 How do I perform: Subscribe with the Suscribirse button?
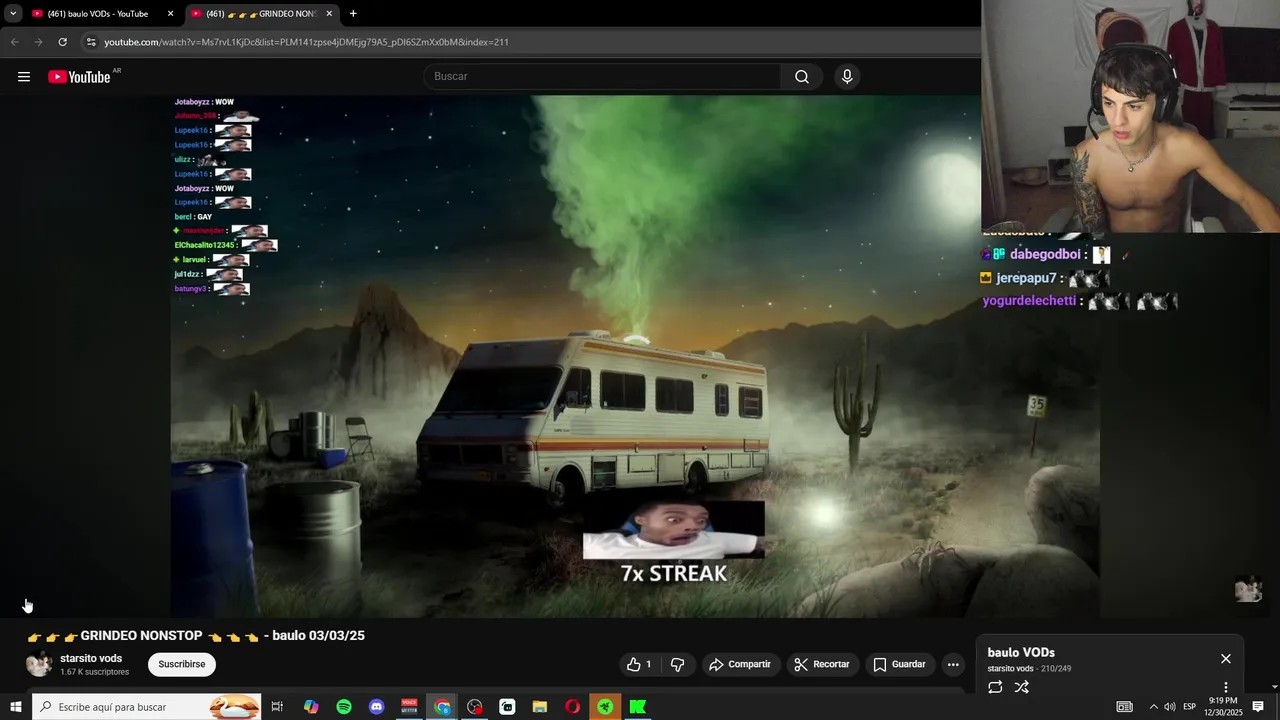182,664
